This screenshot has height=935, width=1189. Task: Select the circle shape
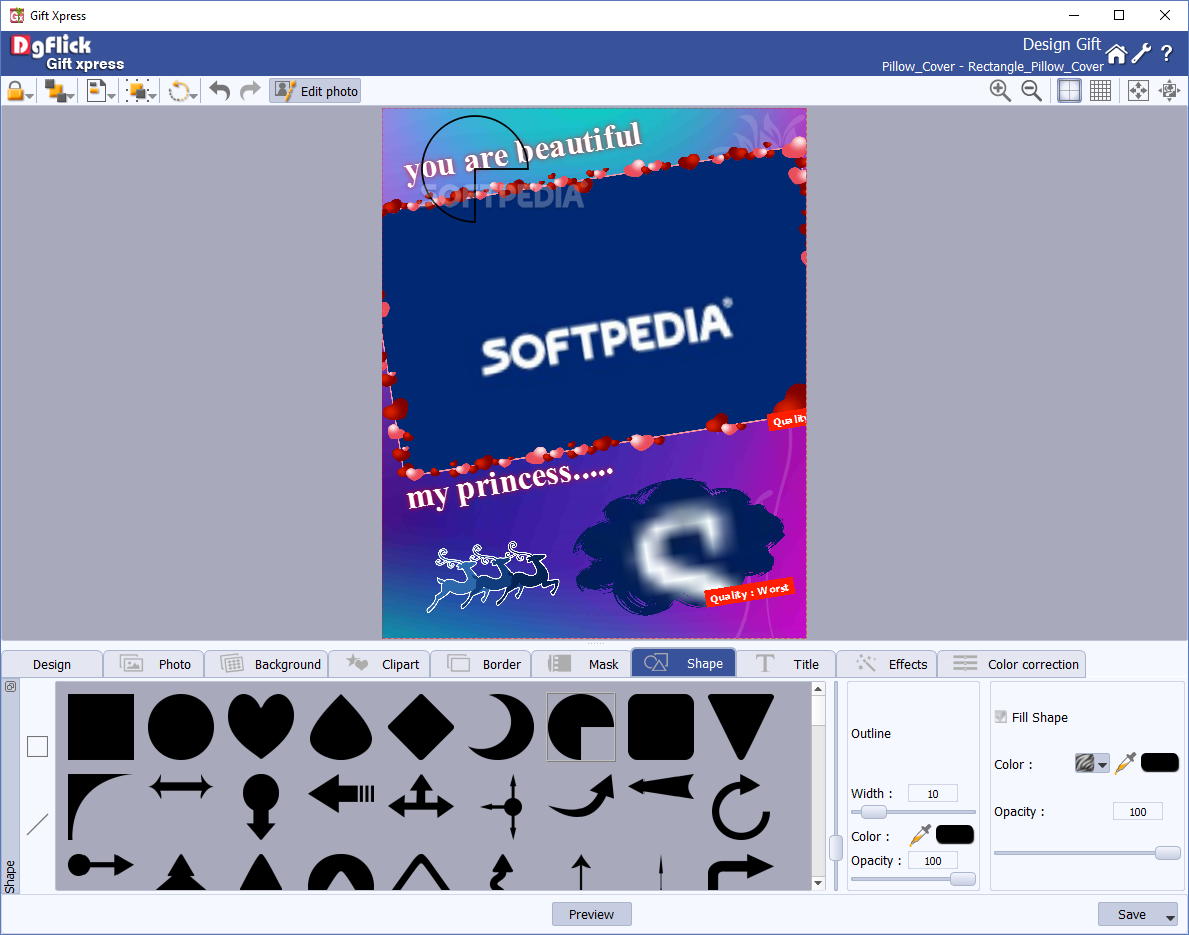point(180,726)
